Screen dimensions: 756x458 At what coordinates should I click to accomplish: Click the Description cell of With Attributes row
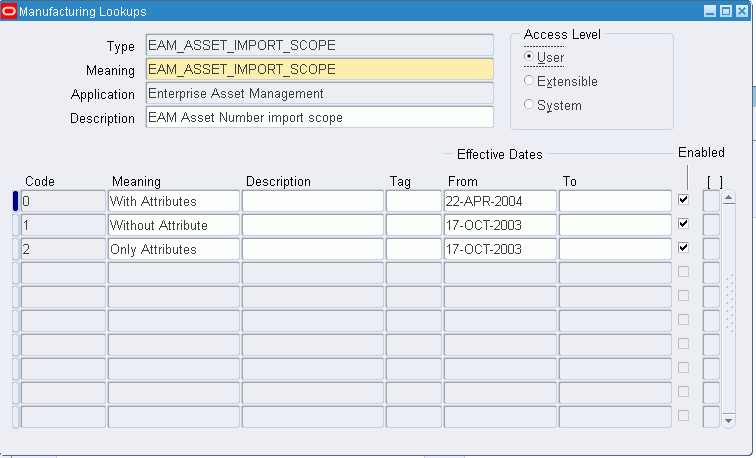coord(312,201)
